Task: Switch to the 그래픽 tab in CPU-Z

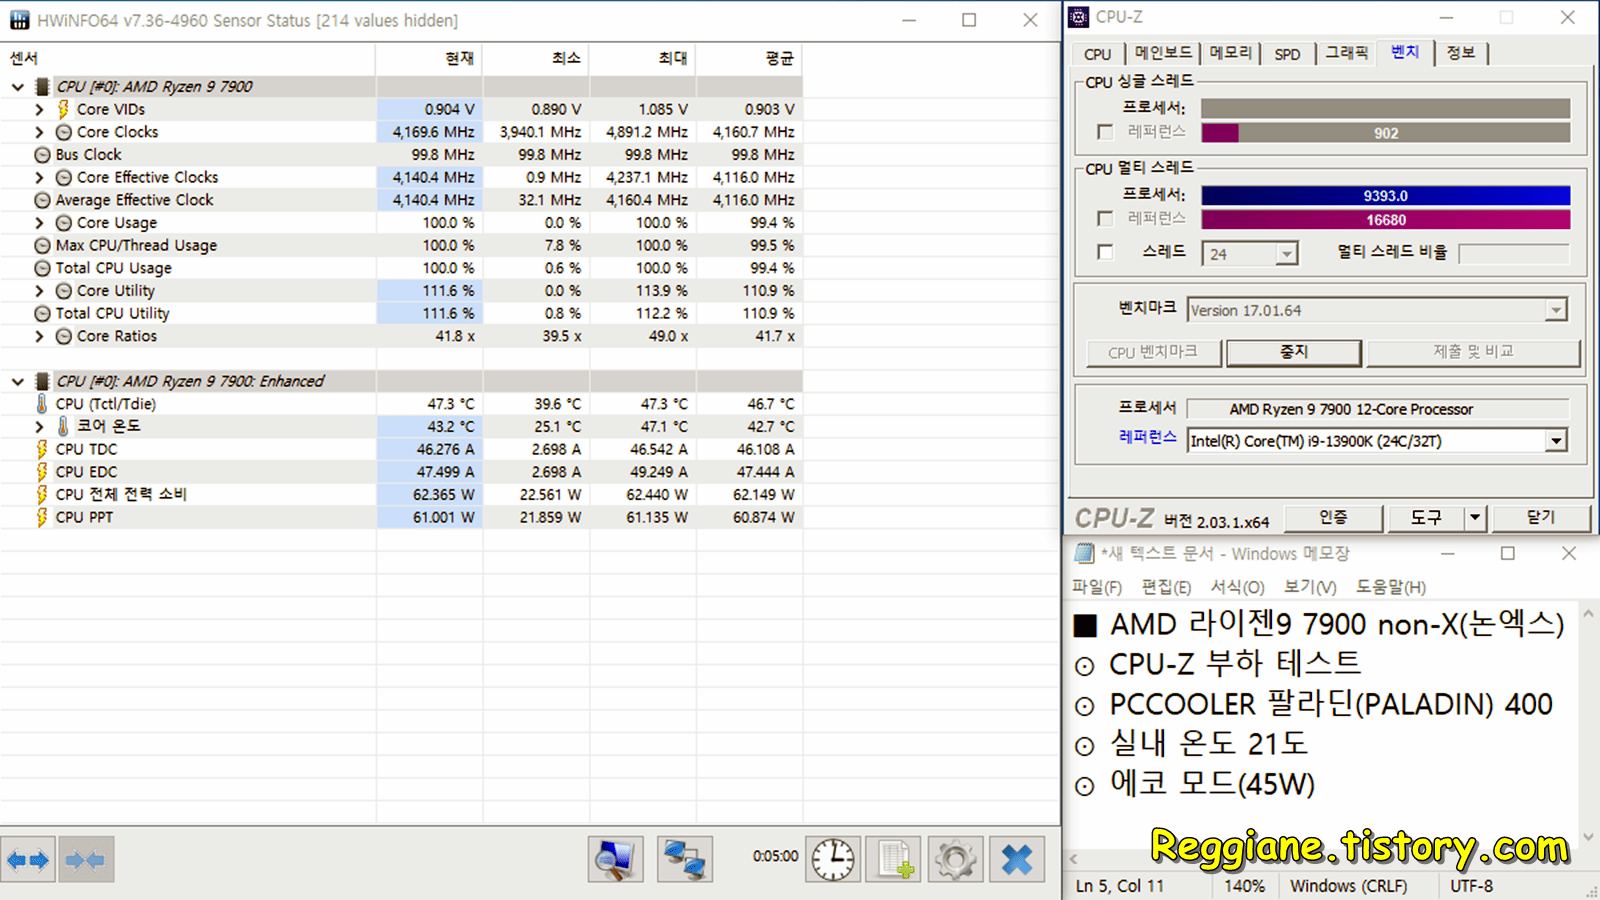Action: [1346, 53]
